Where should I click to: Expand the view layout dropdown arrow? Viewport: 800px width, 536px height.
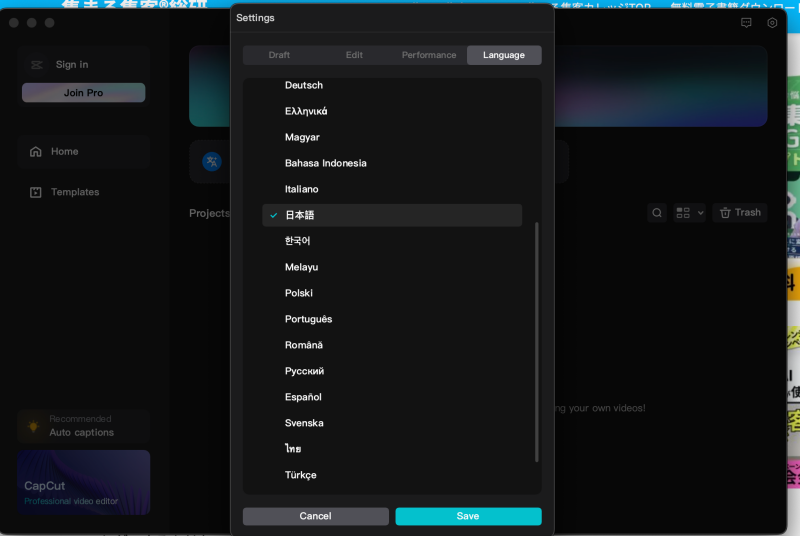[700, 213]
